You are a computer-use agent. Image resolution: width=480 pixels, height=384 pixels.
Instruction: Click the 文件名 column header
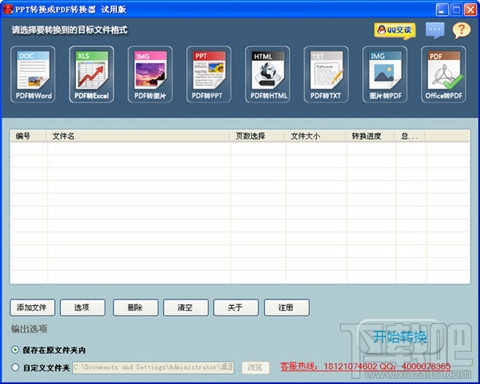(x=138, y=136)
